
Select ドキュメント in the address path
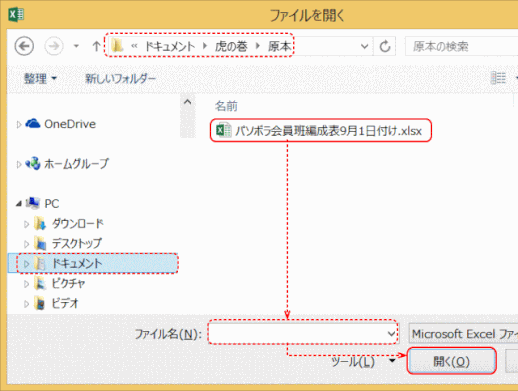(170, 46)
